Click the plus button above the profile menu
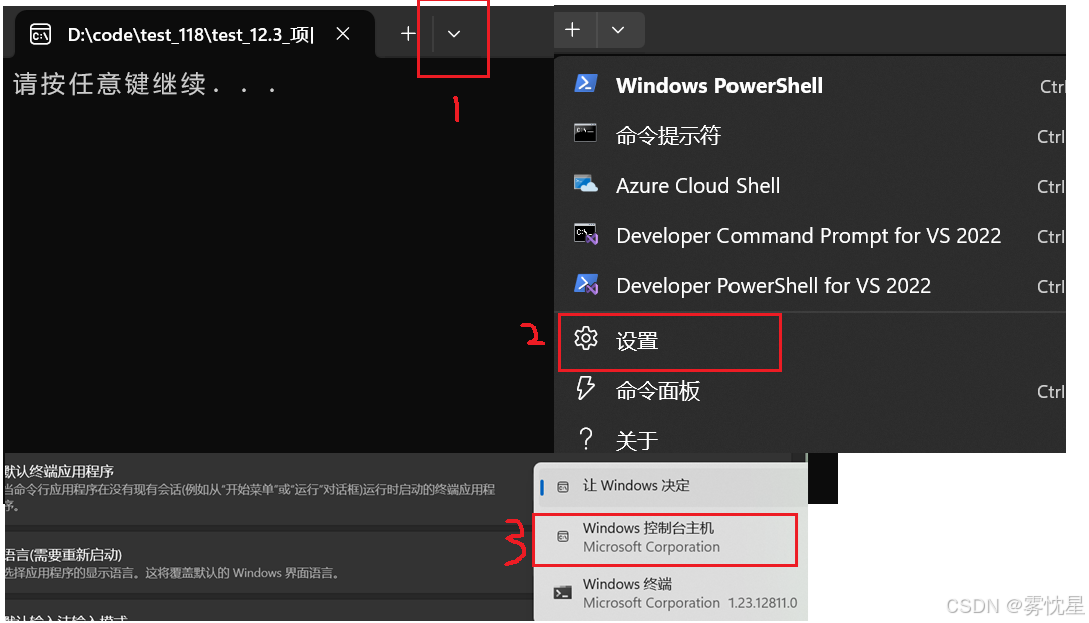This screenshot has width=1089, height=623. coord(572,30)
